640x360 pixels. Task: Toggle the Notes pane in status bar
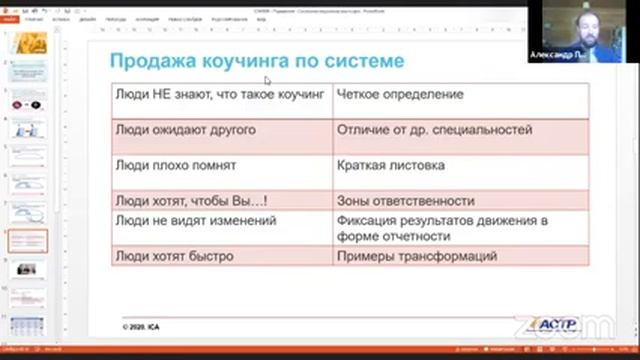467,350
